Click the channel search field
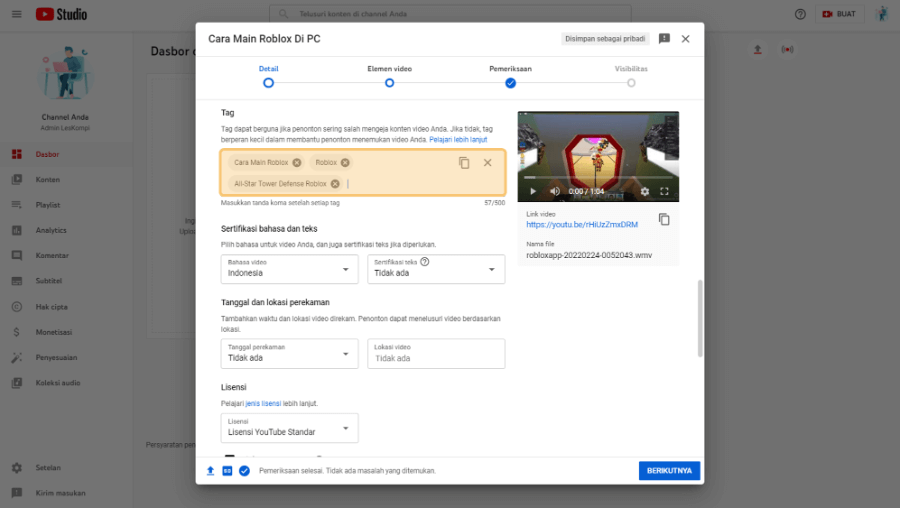Screen dimensions: 900x508 coord(450,14)
